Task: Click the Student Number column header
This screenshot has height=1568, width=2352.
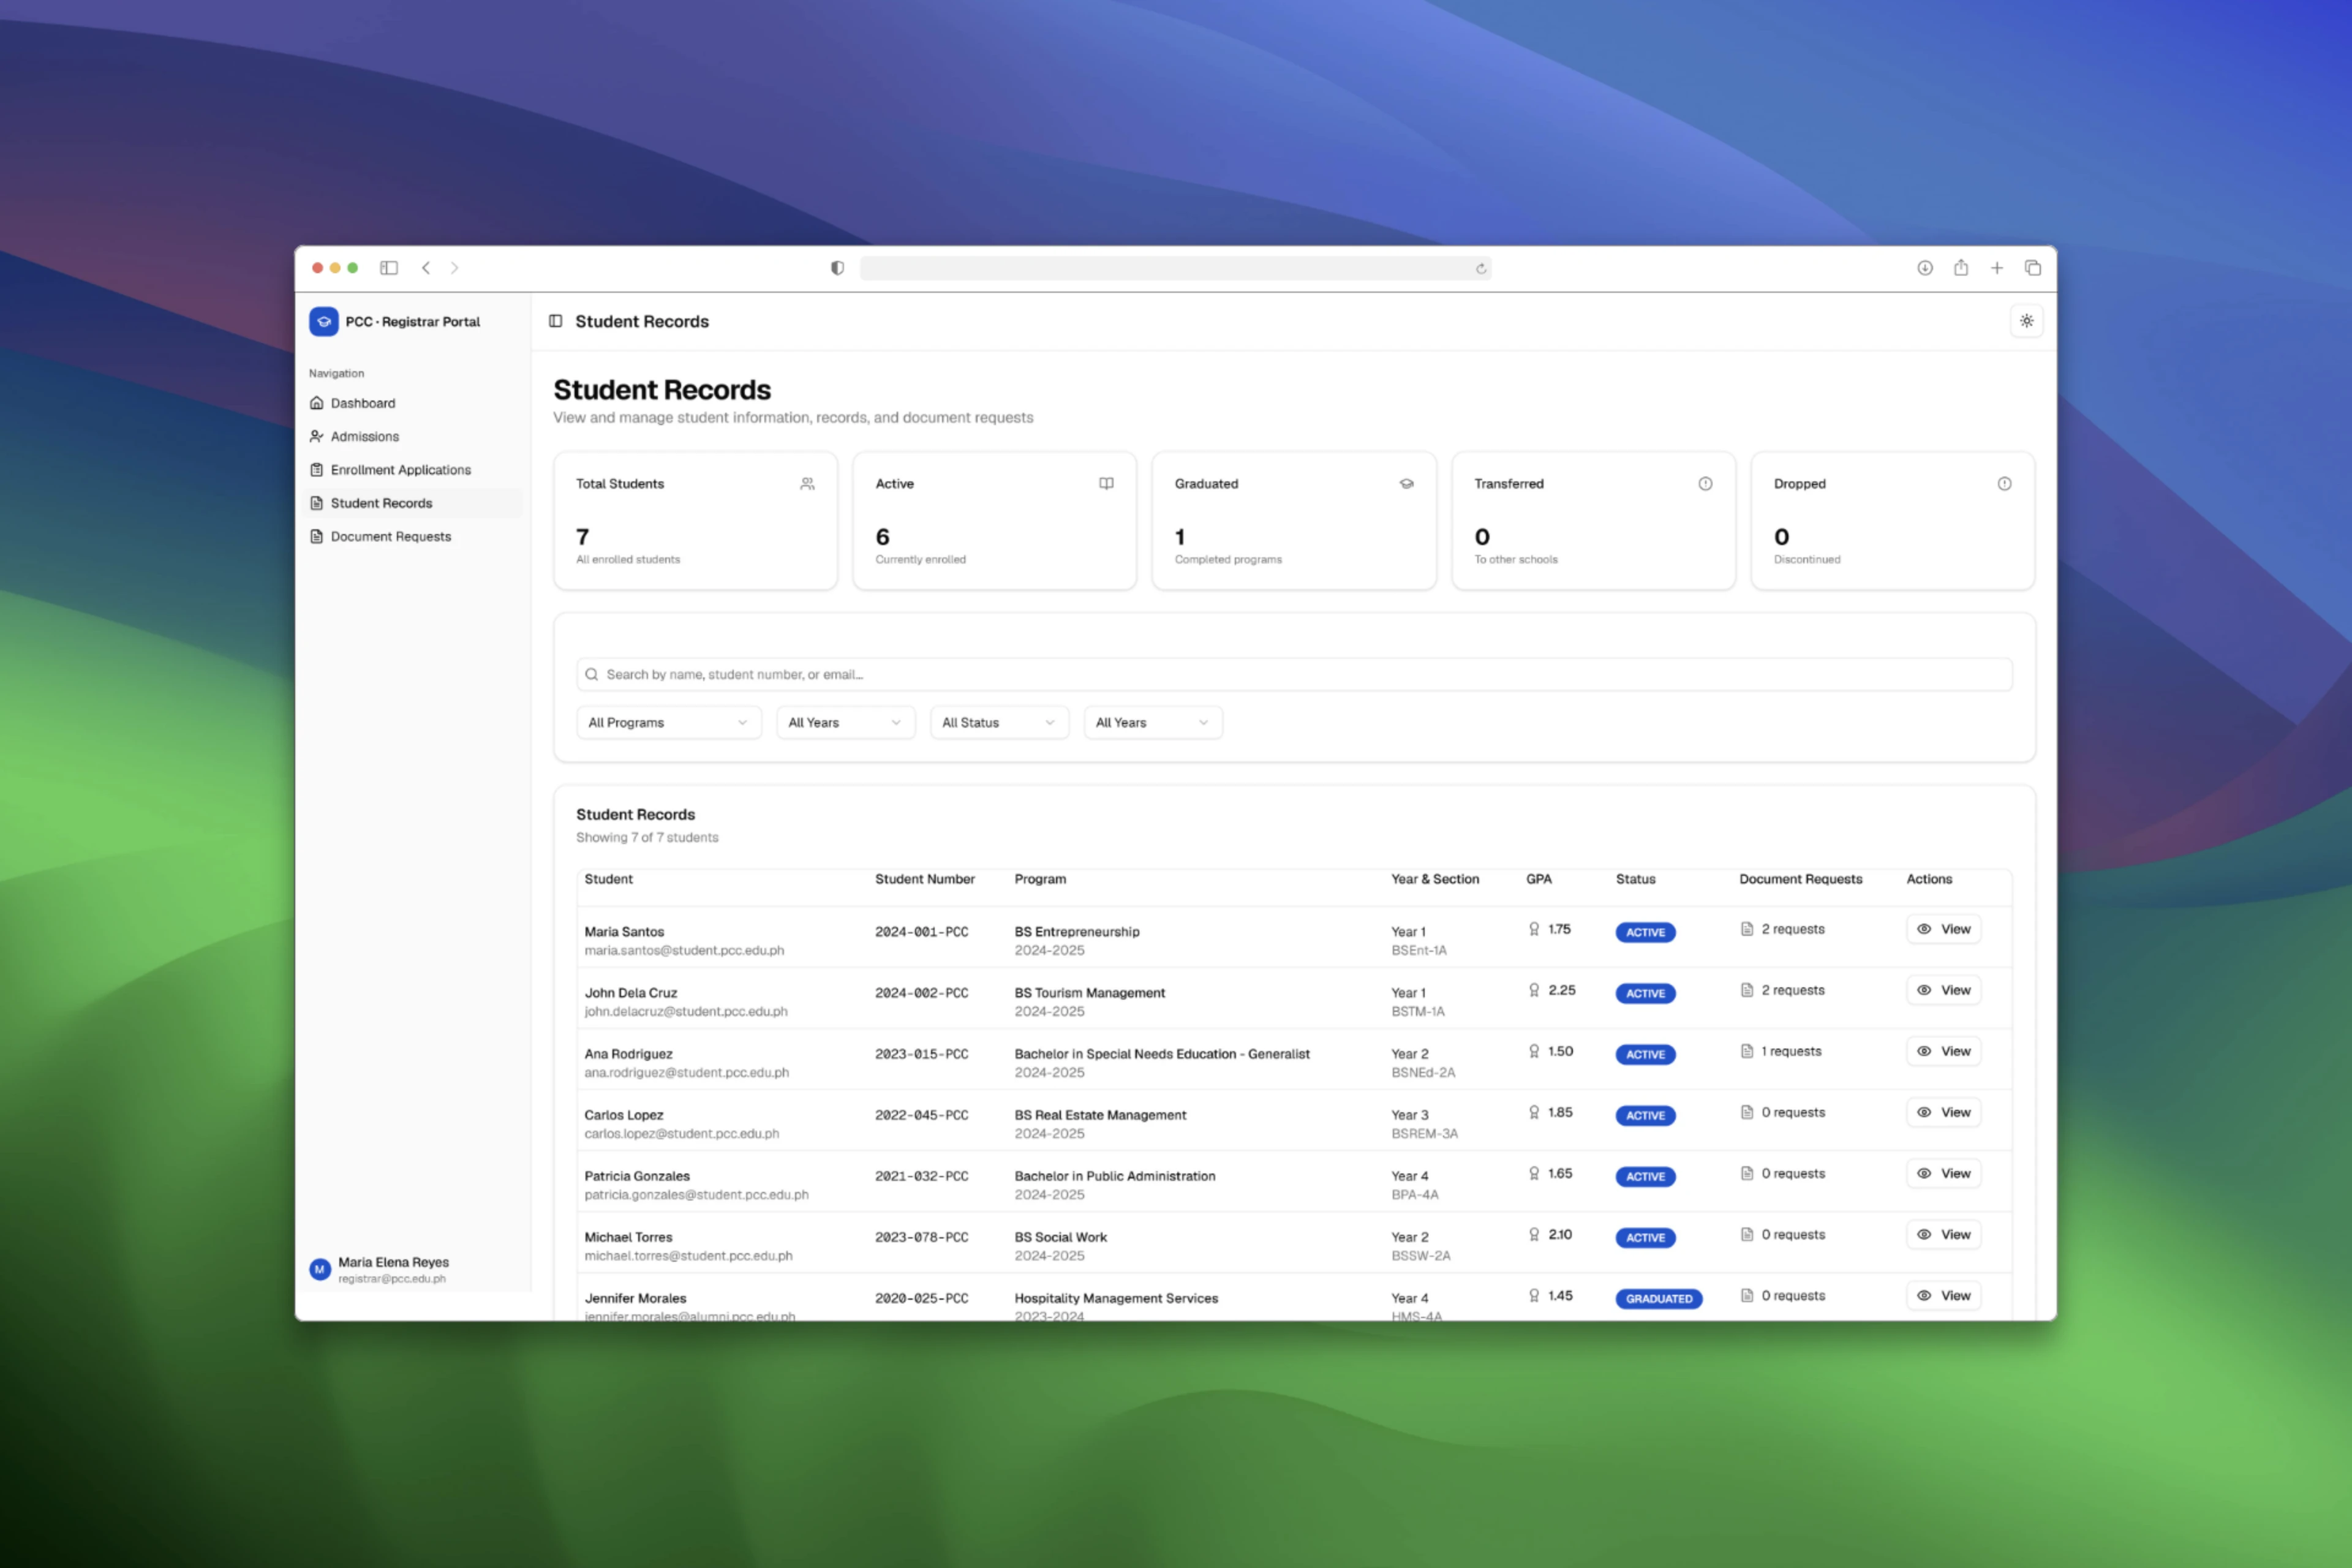Action: pos(924,879)
